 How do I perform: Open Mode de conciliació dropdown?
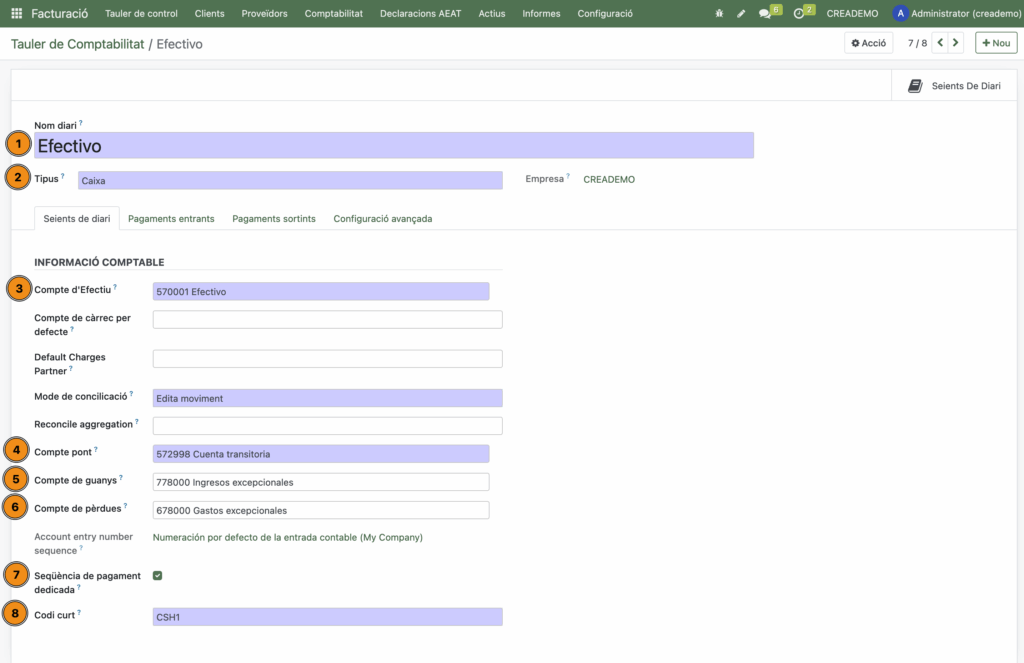[327, 398]
